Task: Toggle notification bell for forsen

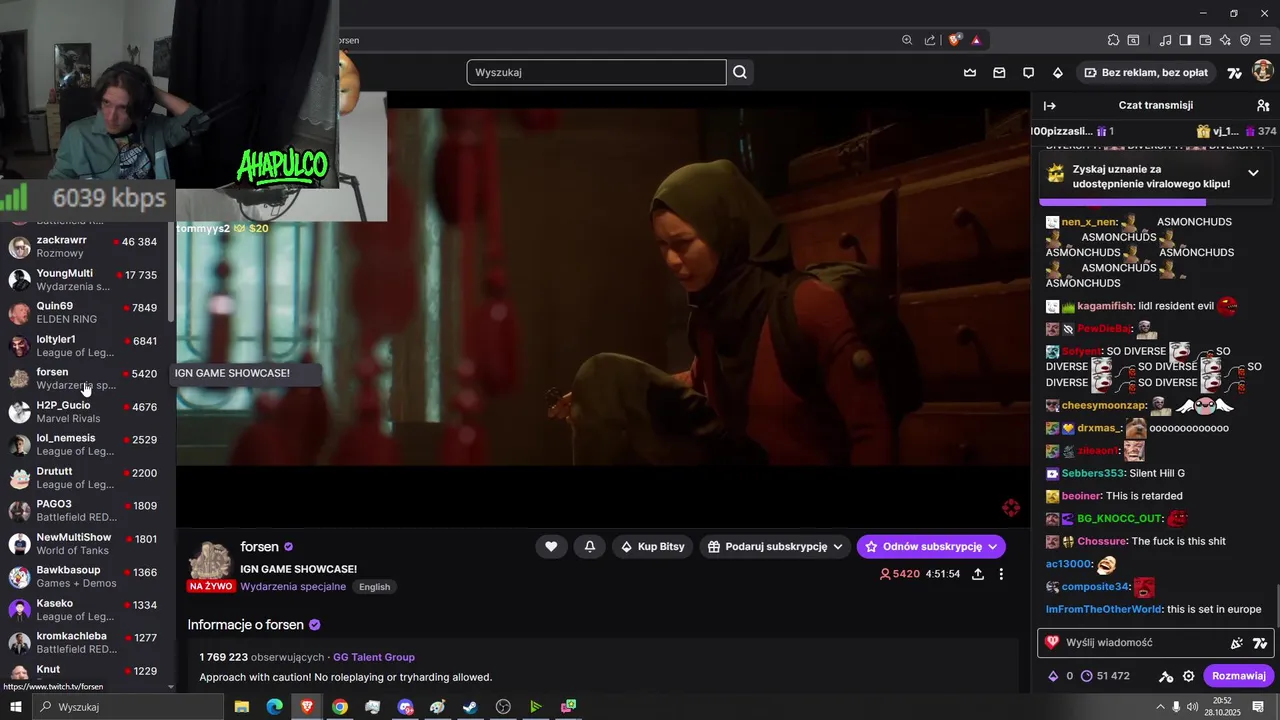Action: 590,546
